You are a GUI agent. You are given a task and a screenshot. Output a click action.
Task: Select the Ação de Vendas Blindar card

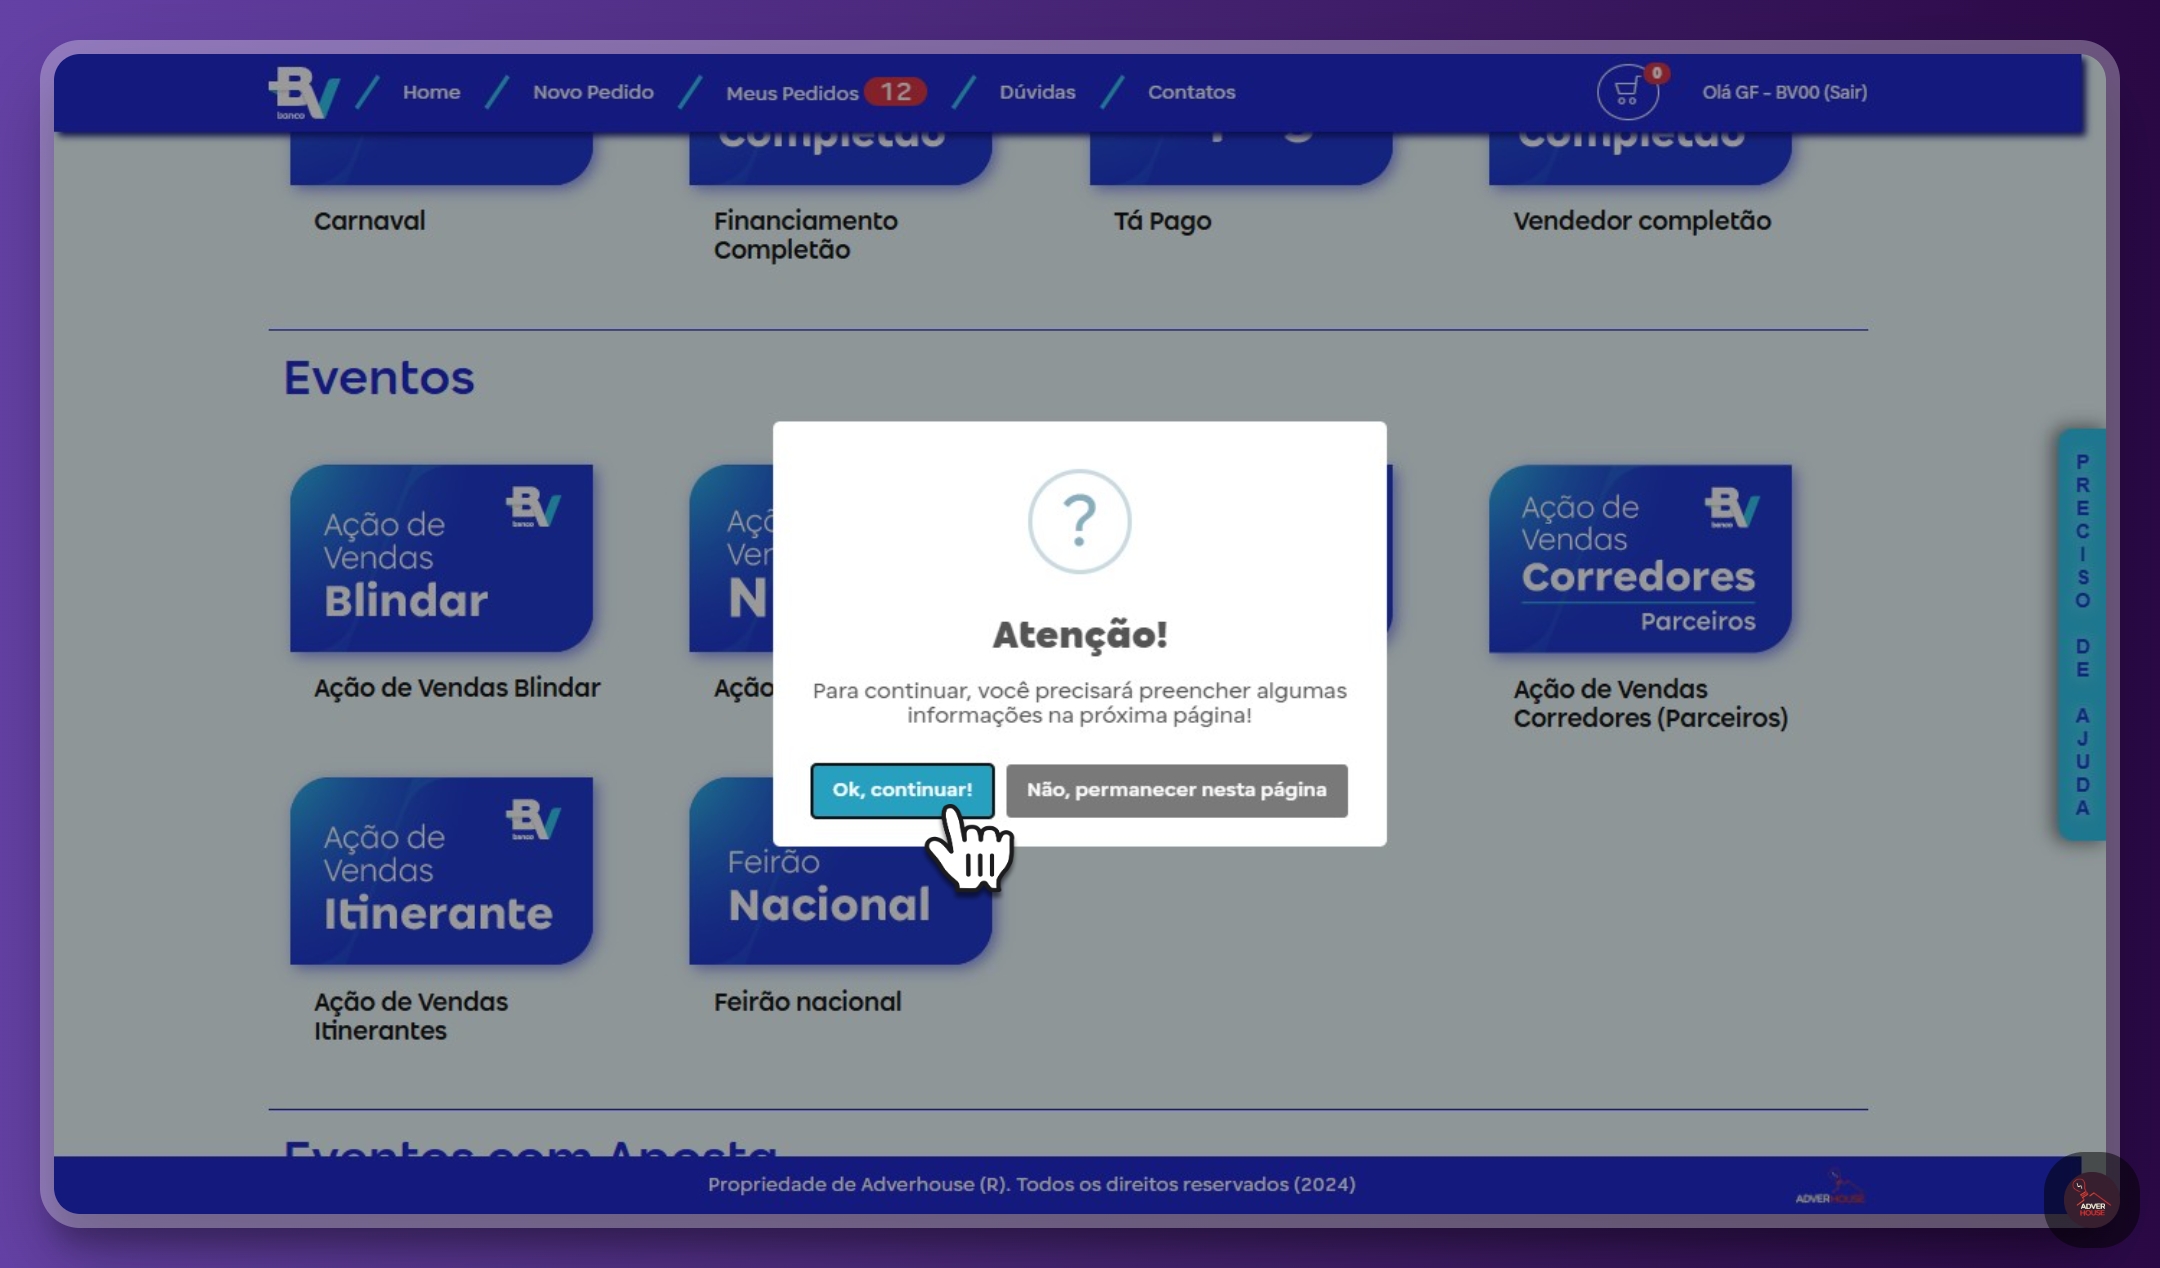441,558
